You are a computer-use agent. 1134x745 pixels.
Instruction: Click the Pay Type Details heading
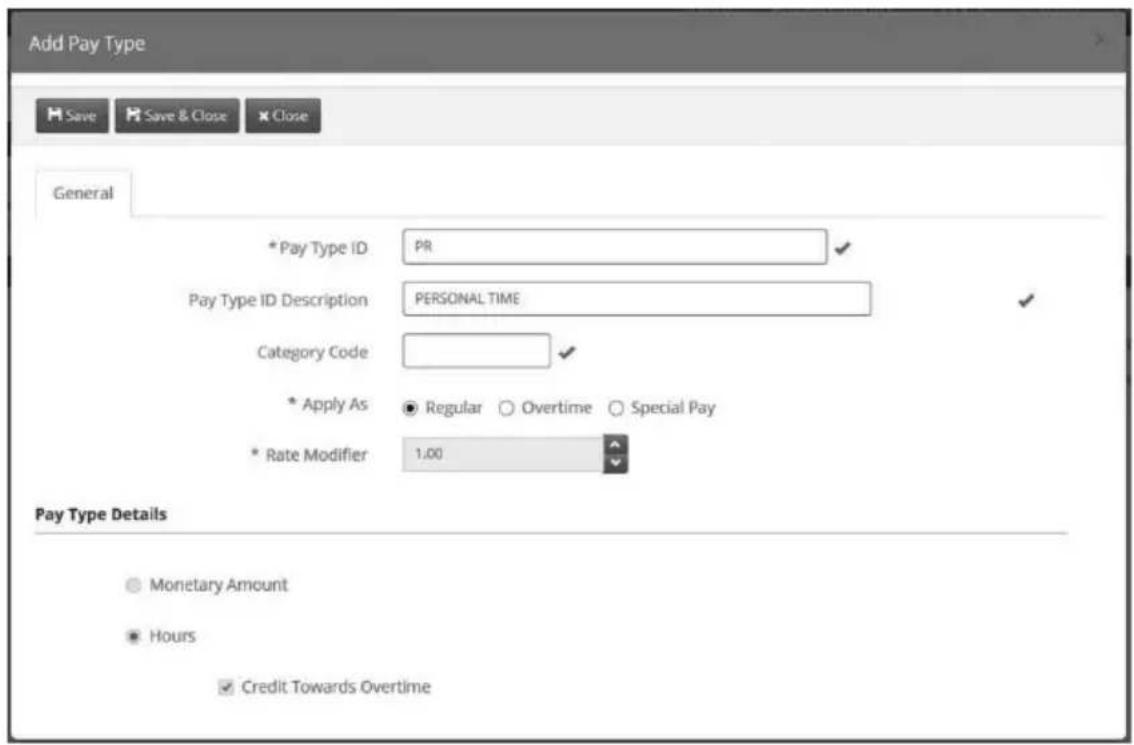coord(101,514)
